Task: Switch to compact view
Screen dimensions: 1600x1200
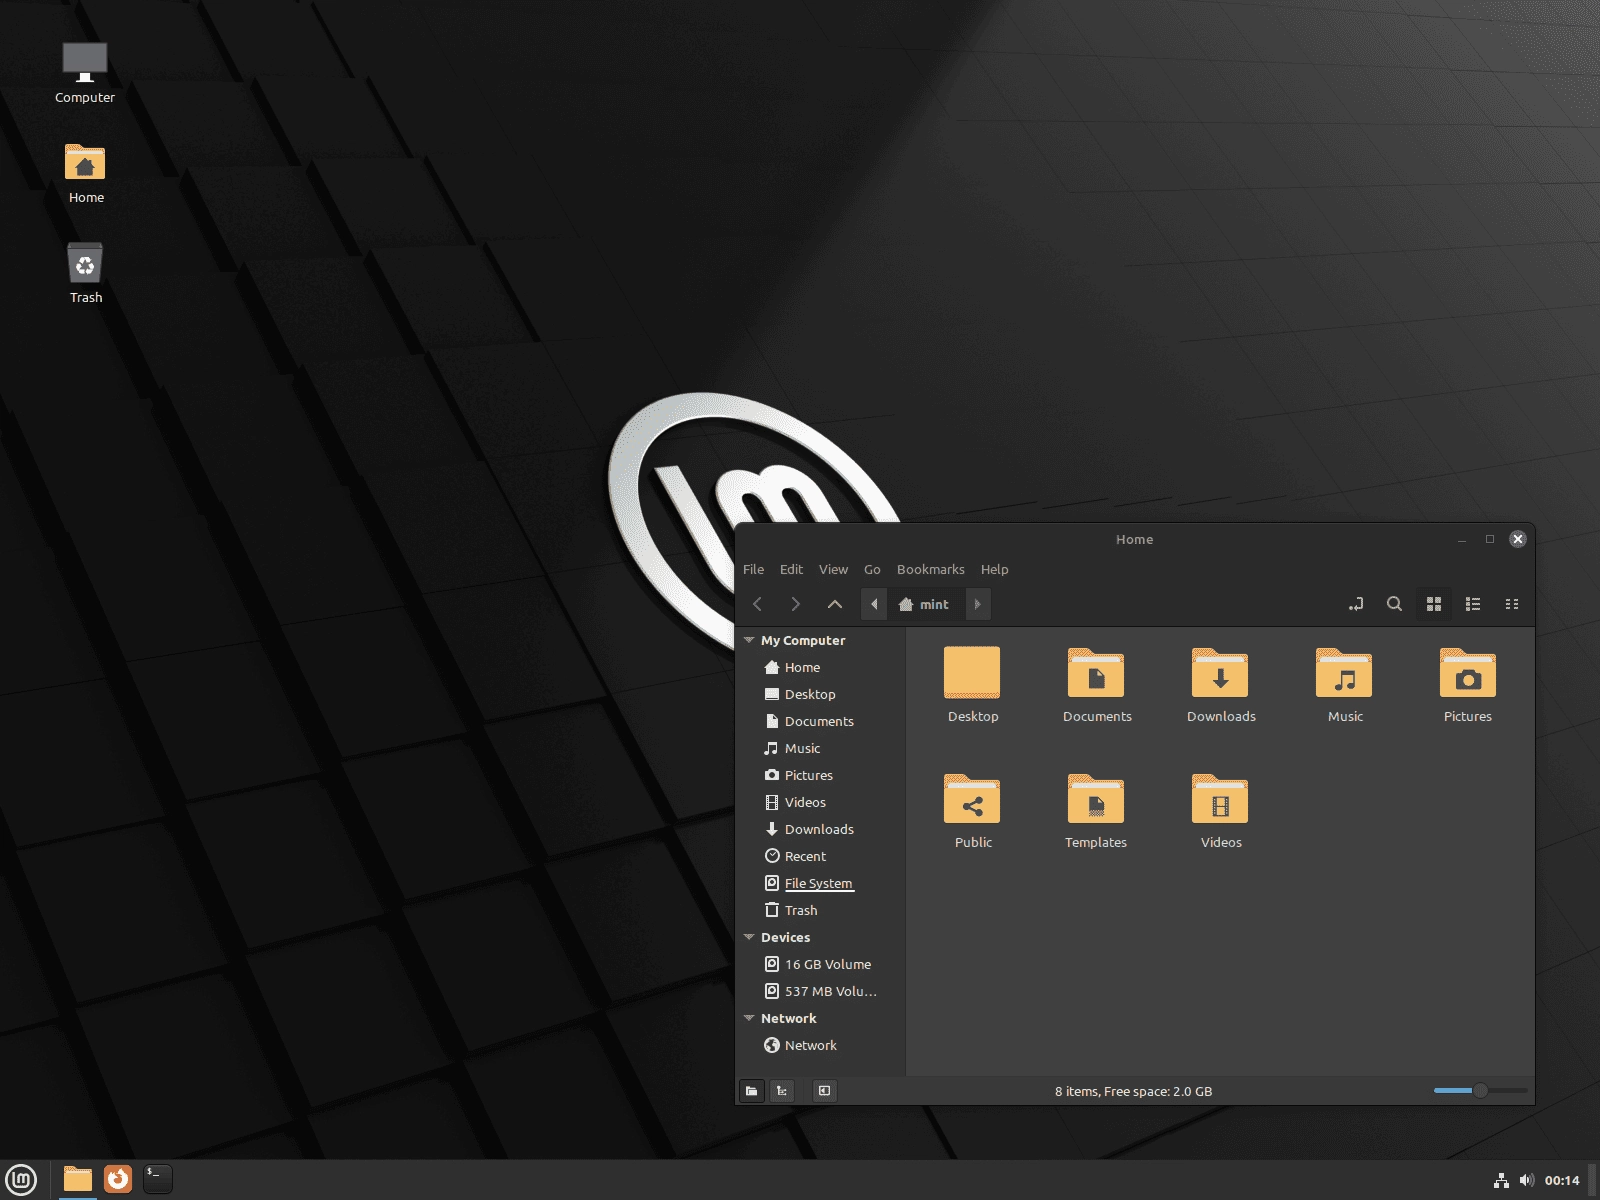Action: 1512,604
